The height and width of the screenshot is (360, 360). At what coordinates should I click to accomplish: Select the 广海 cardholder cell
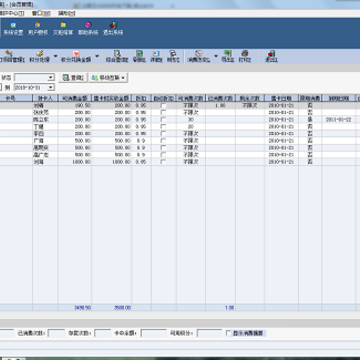45,141
